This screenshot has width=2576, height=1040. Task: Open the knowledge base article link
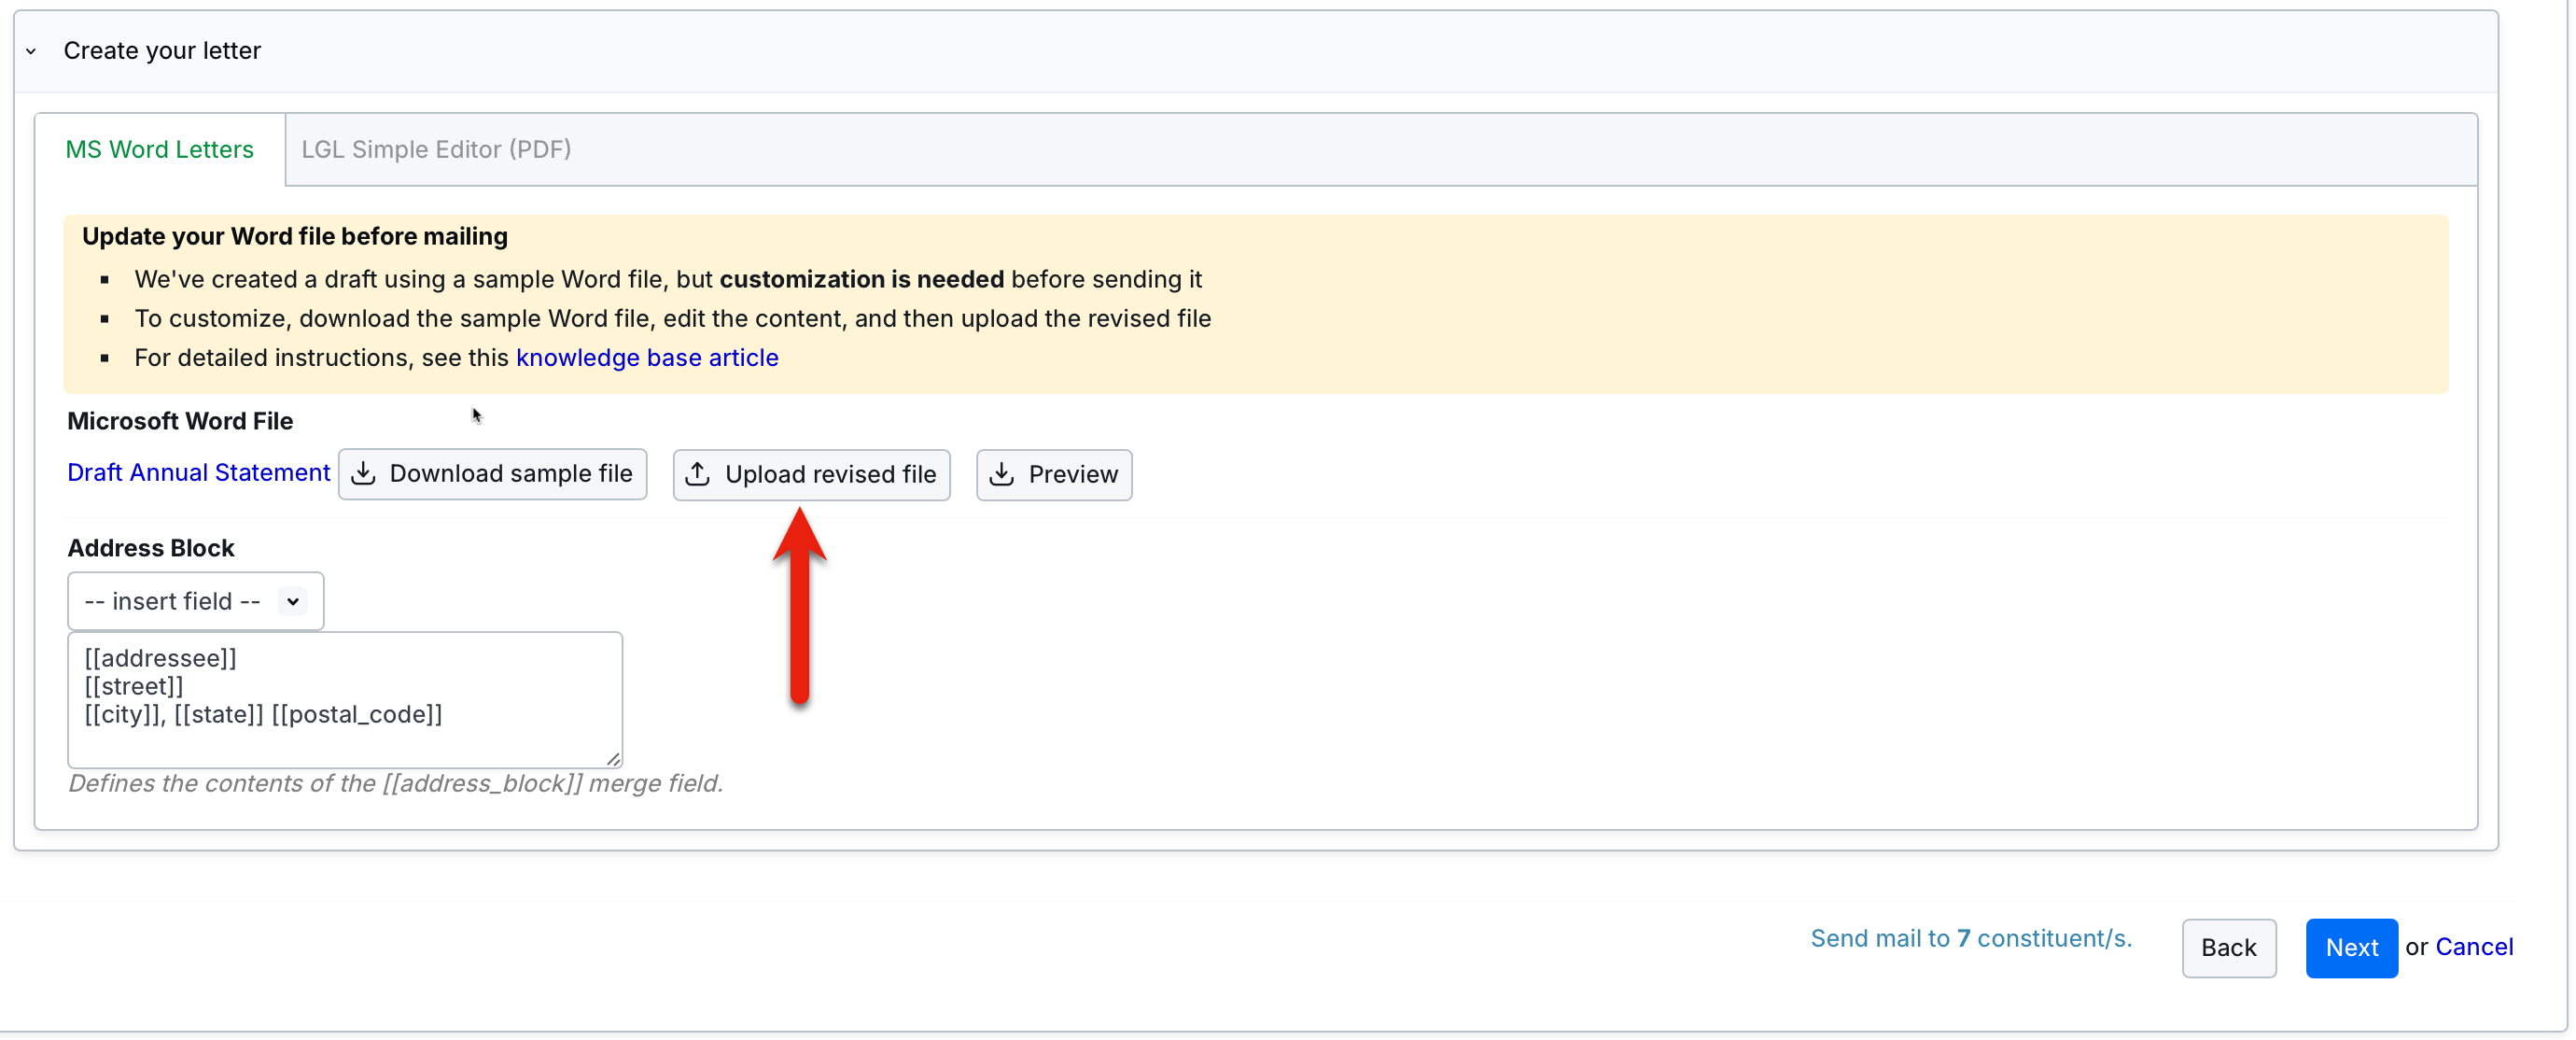pyautogui.click(x=646, y=358)
